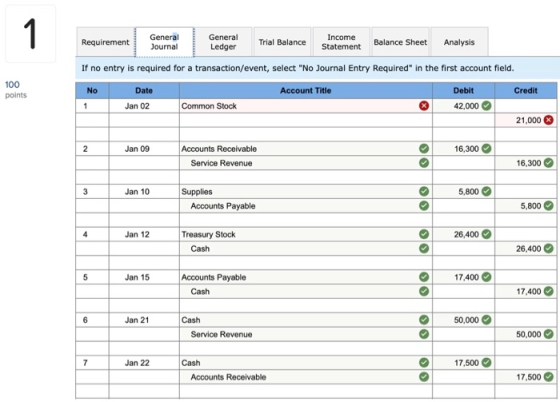Click the green check beside the 16,300 credit
The width and height of the screenshot is (560, 402).
pyautogui.click(x=549, y=163)
